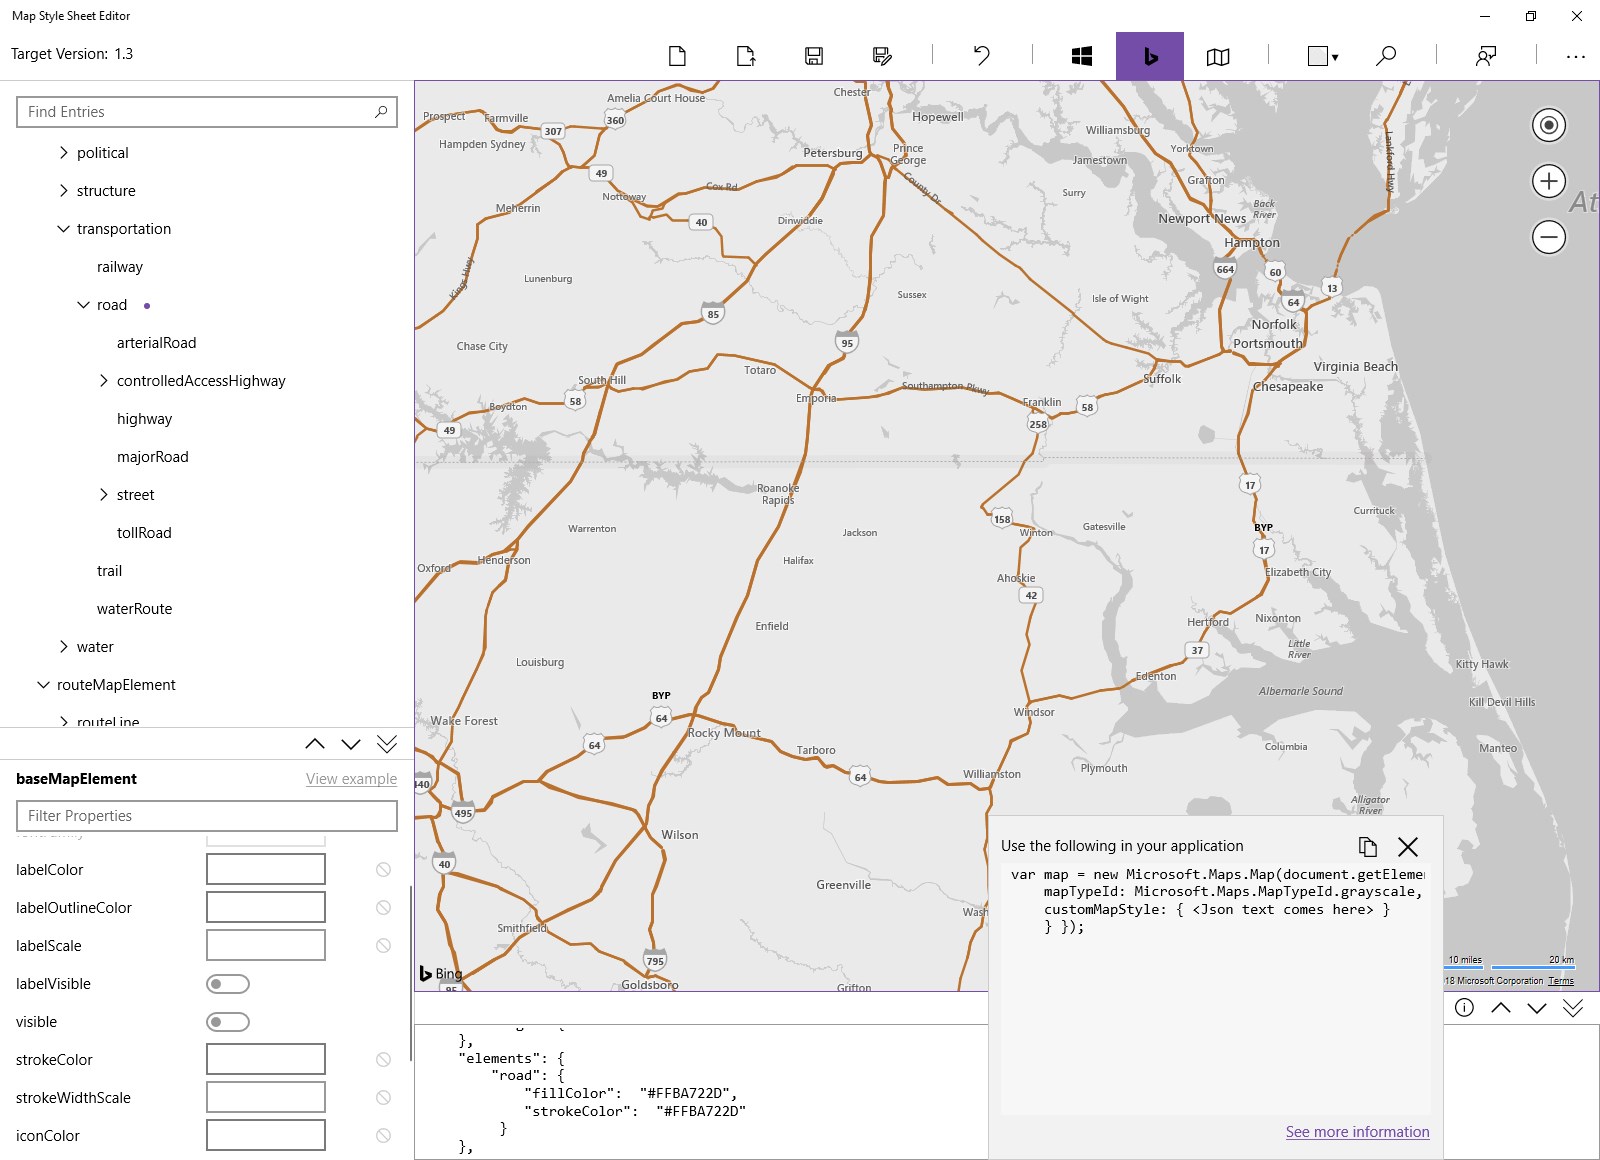Click the double-down chevron above baseMapElement
Image resolution: width=1600 pixels, height=1160 pixels.
point(387,744)
